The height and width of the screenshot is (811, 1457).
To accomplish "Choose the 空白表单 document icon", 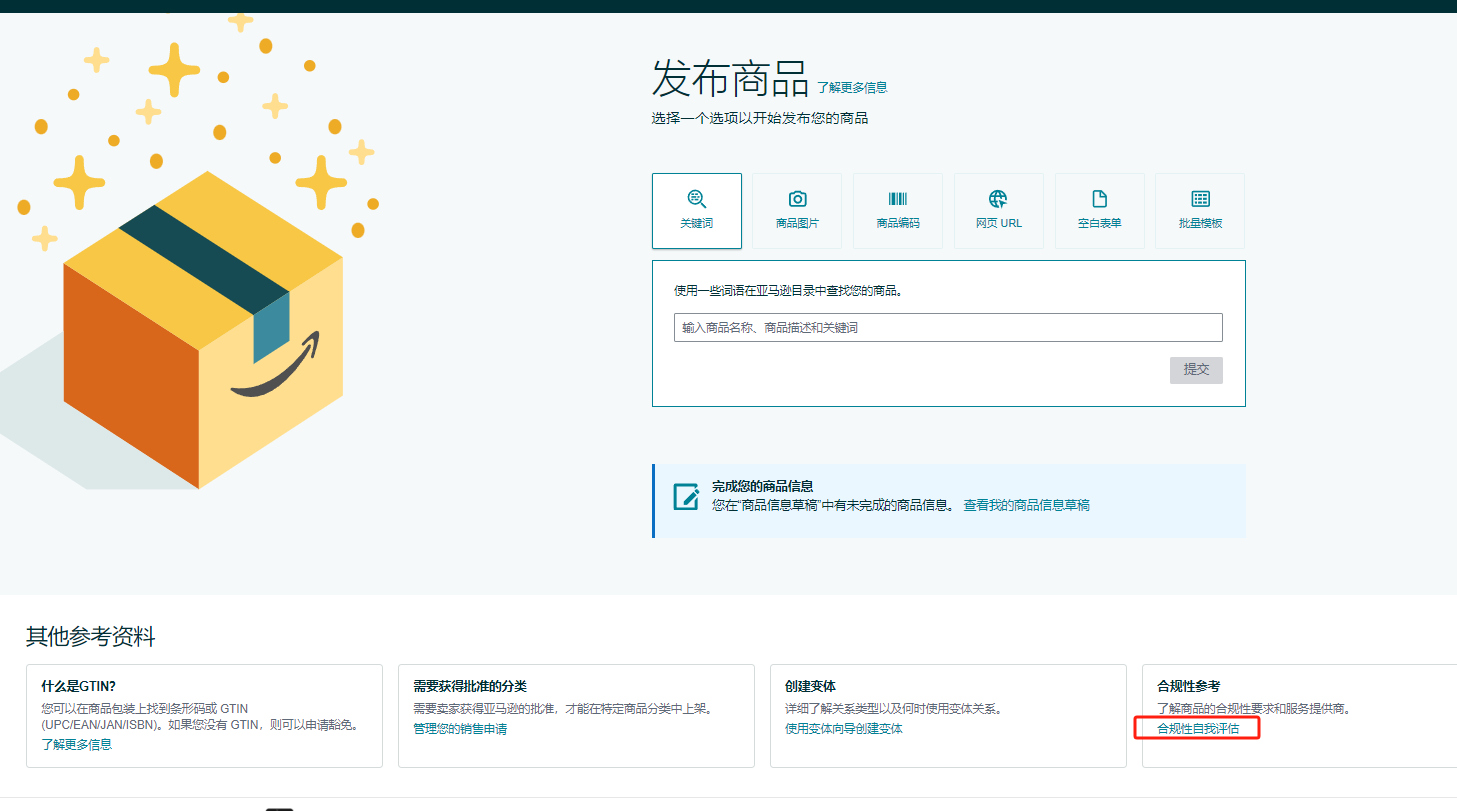I will click(x=1100, y=198).
